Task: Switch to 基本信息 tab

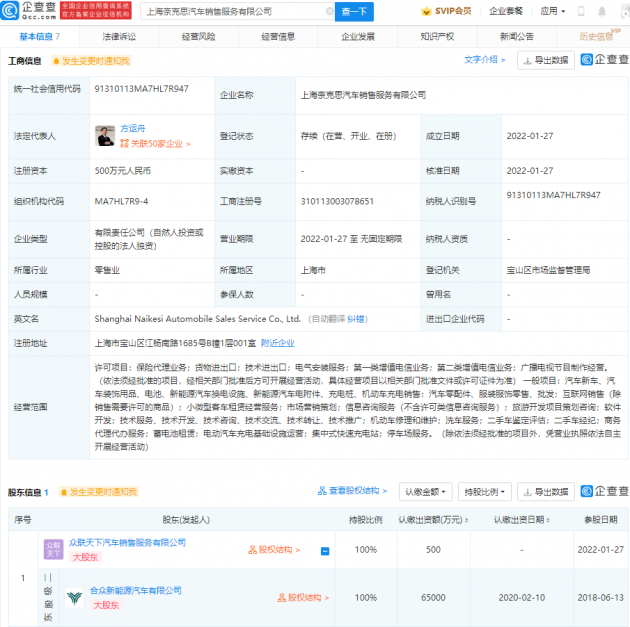Action: [39, 37]
